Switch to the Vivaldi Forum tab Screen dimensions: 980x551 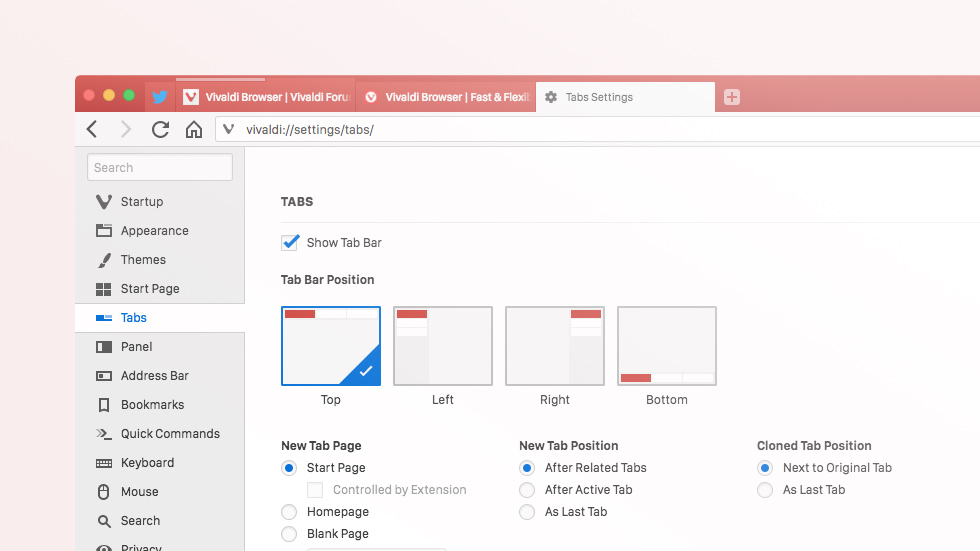pyautogui.click(x=266, y=97)
